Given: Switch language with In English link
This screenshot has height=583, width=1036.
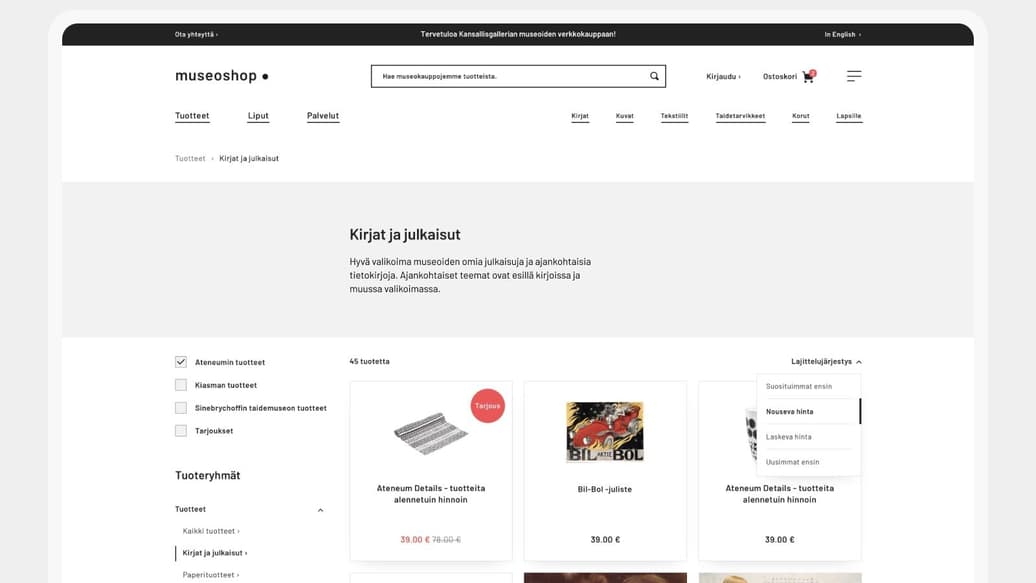Looking at the screenshot, I should coord(842,34).
